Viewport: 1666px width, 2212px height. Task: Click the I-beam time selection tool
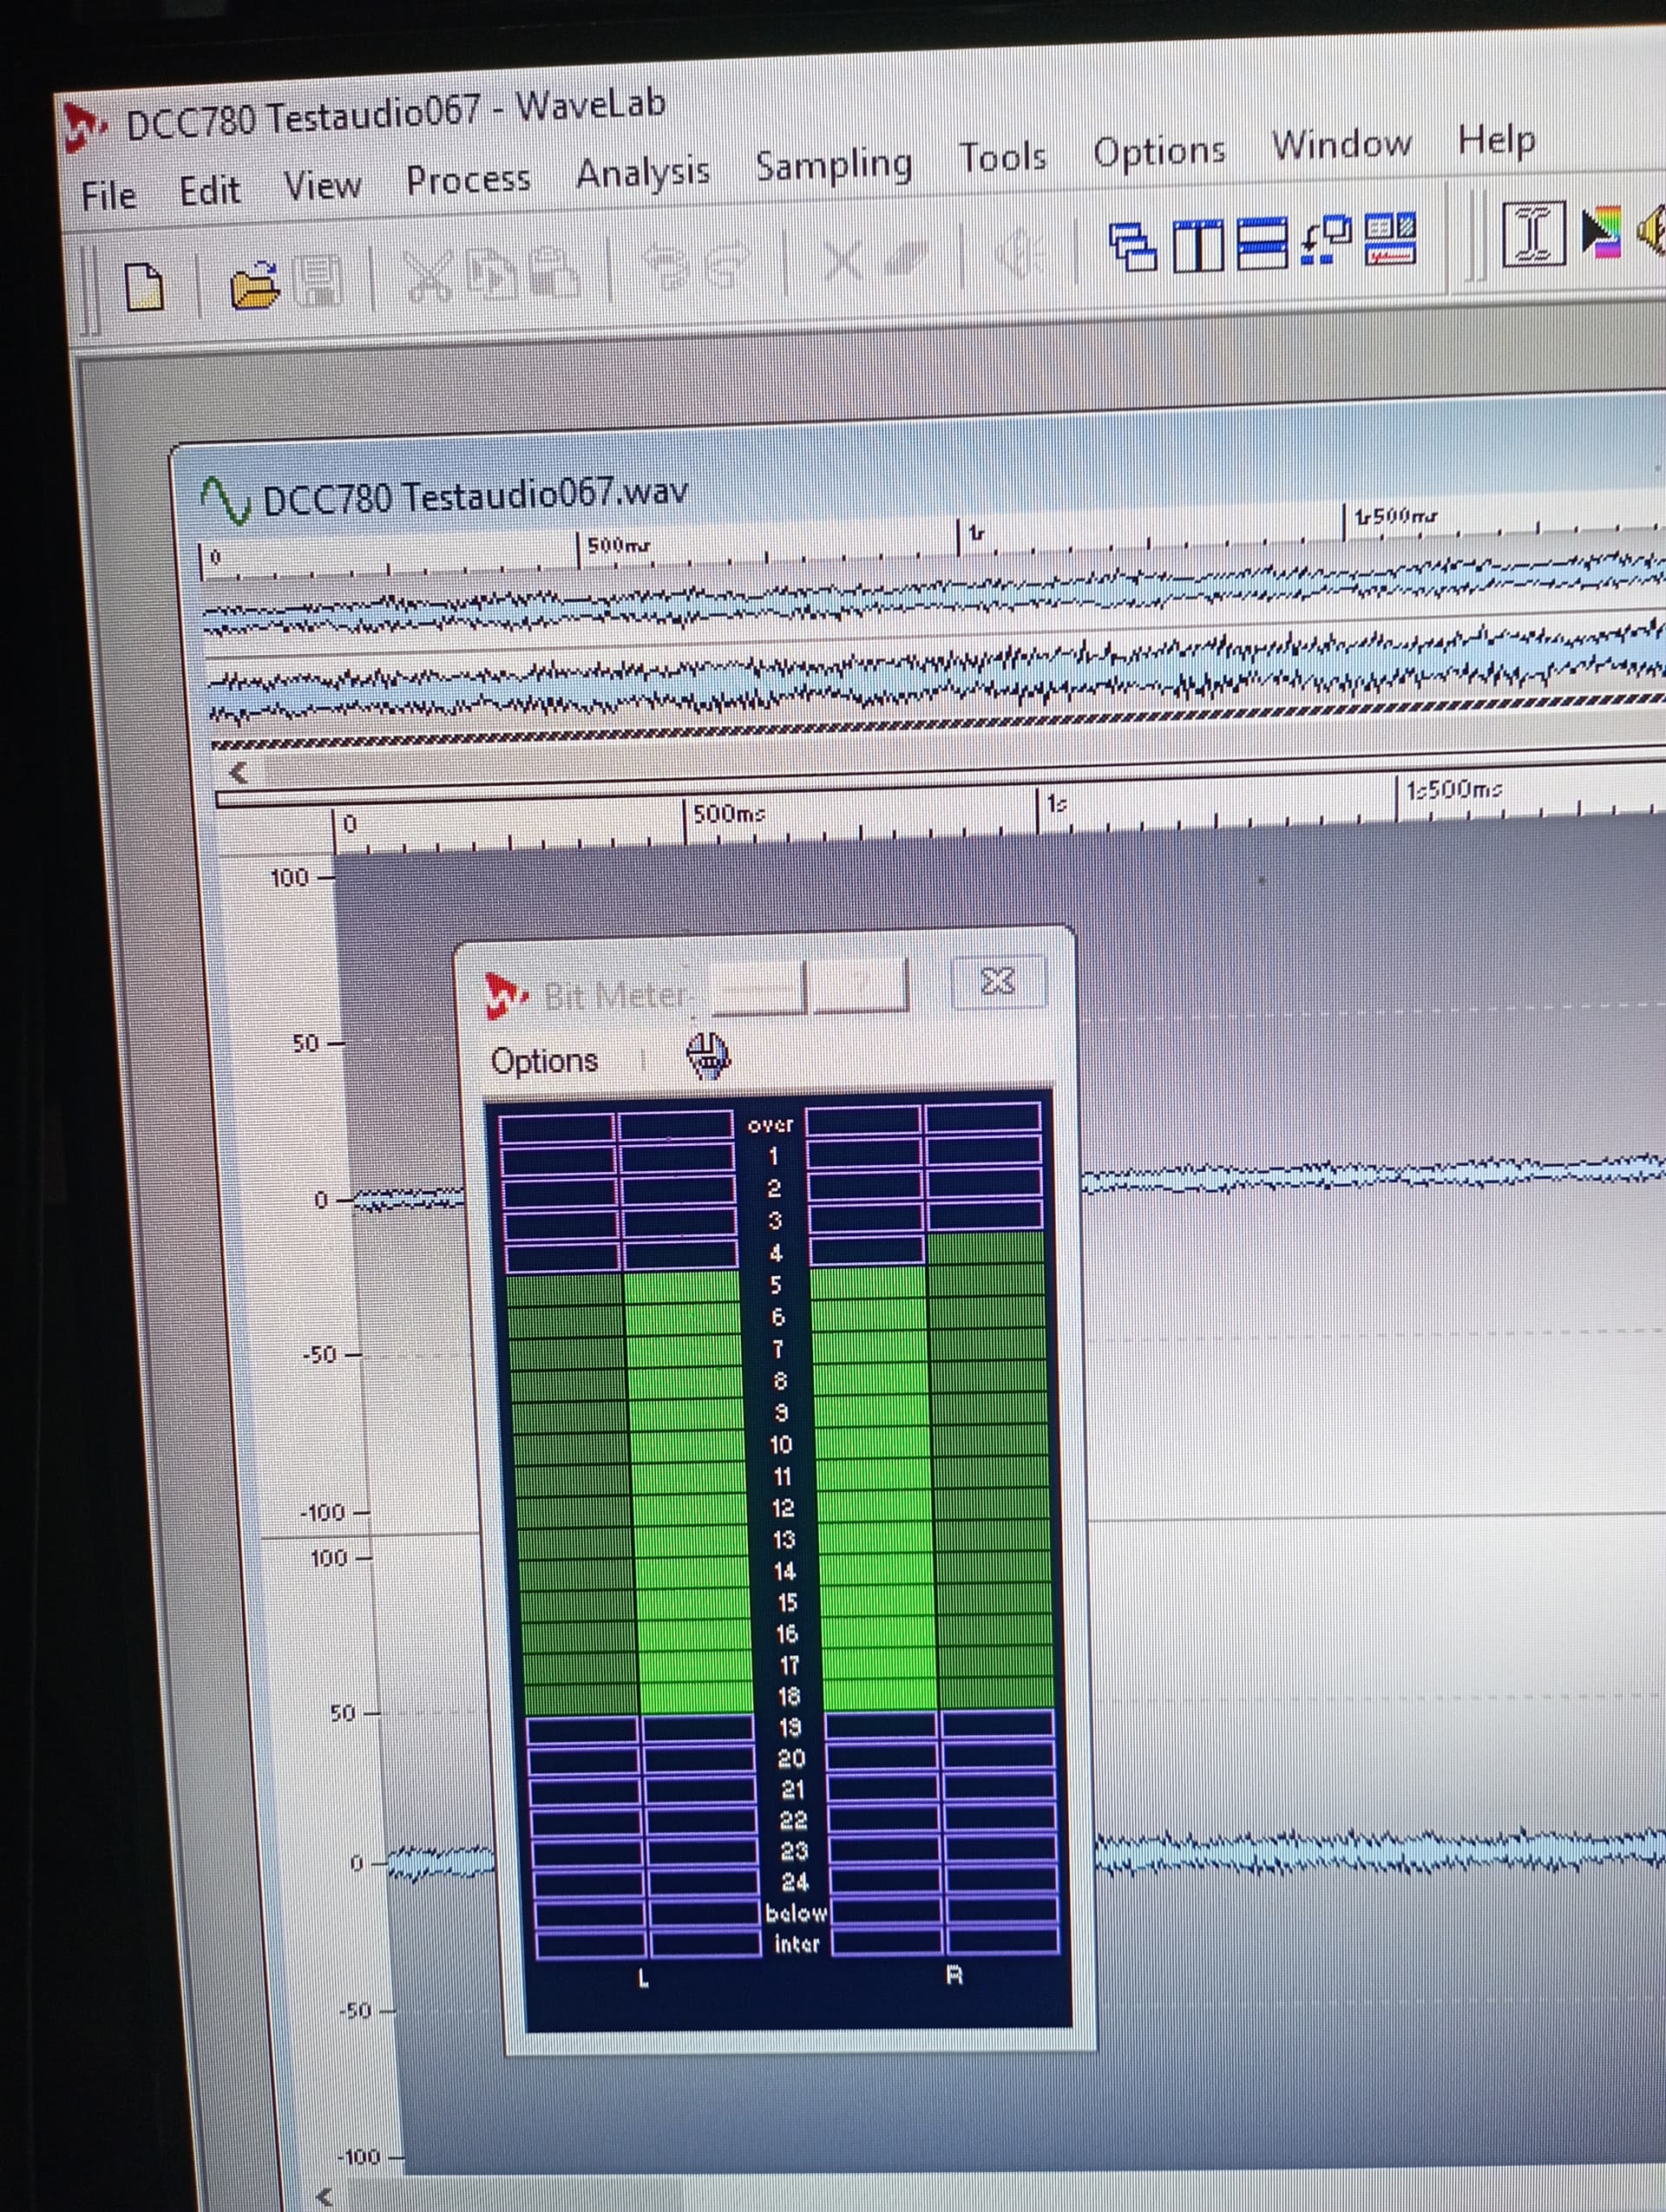1533,234
